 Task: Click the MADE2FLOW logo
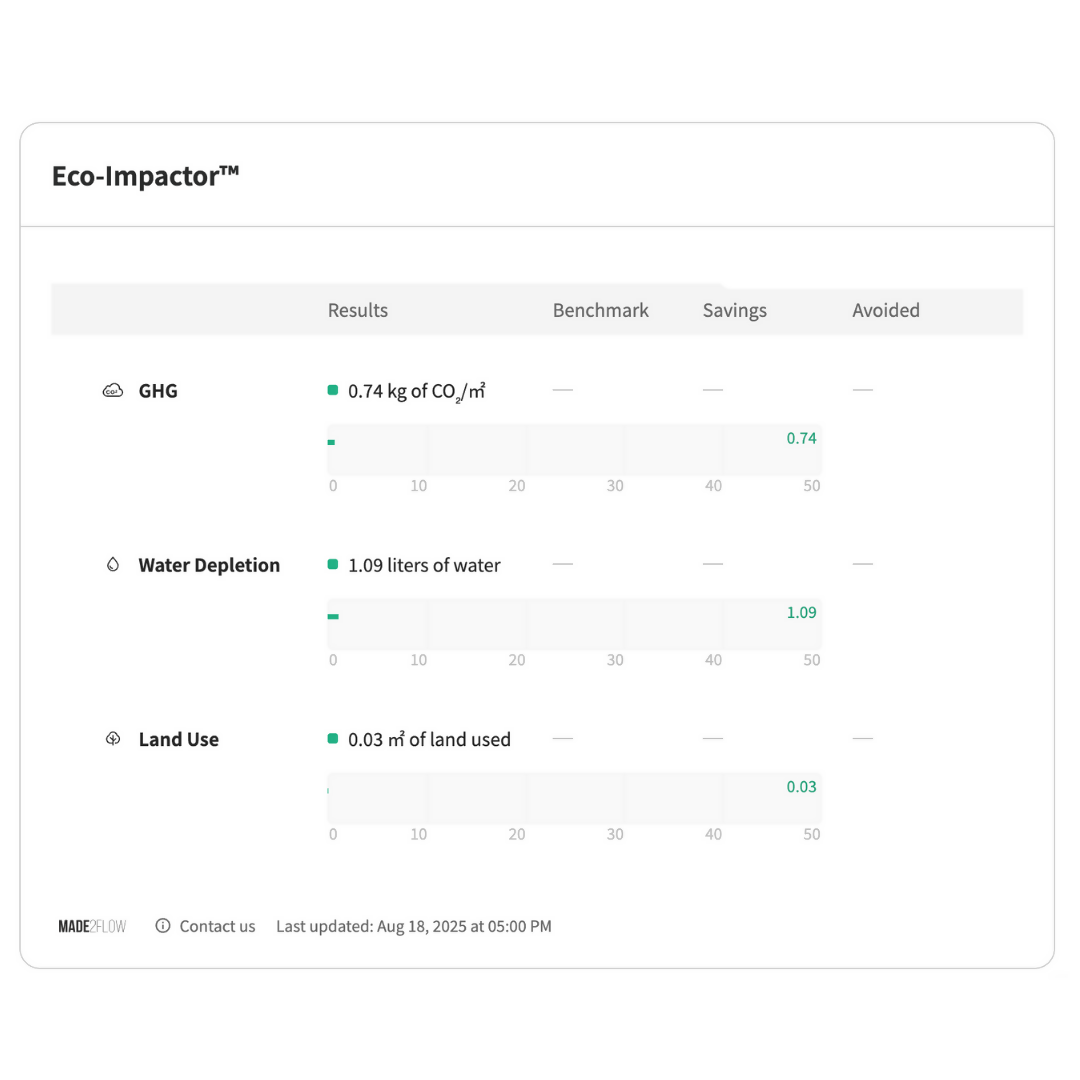pyautogui.click(x=92, y=926)
